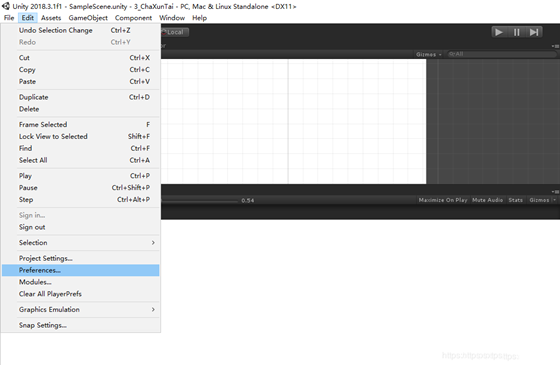Close the Edit menu via its title

coord(28,18)
